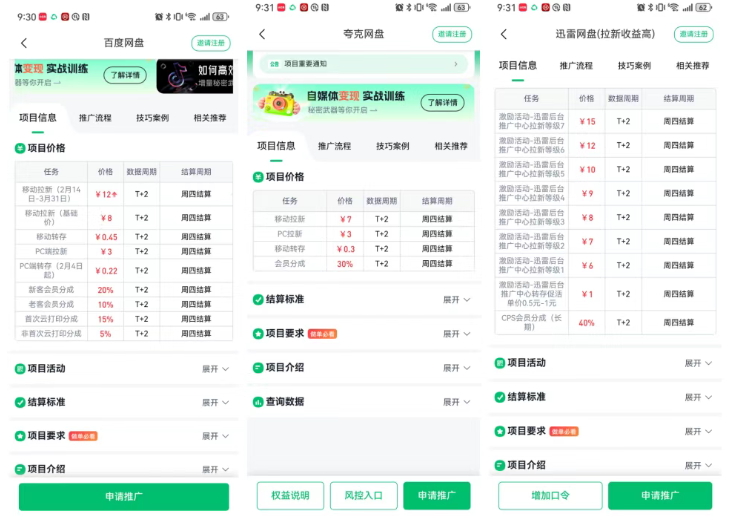Select the 移动转存 ¥0.45 price cell
Viewport: 730px width, 516px height.
click(x=106, y=237)
